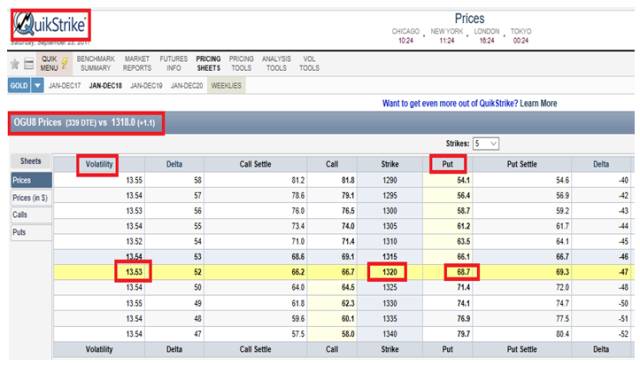Screen dimensions: 640x366
Task: Select the Prices (in $) sheet
Action: [30, 198]
